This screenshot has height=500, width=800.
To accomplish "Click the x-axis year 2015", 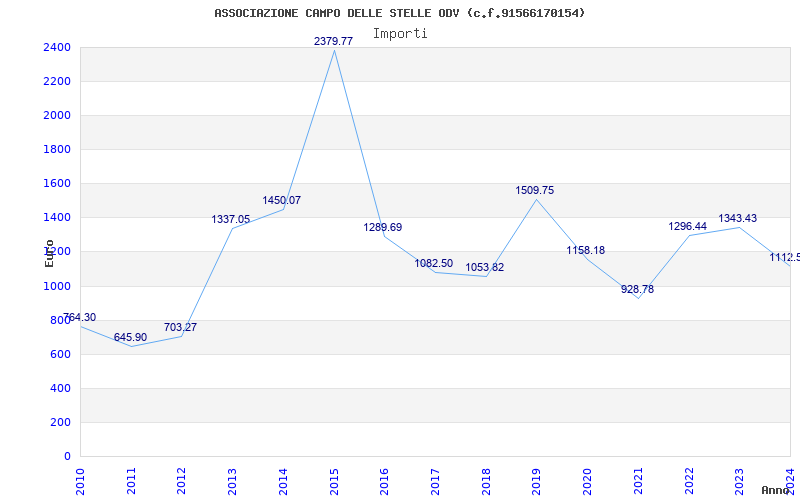I will point(334,482).
